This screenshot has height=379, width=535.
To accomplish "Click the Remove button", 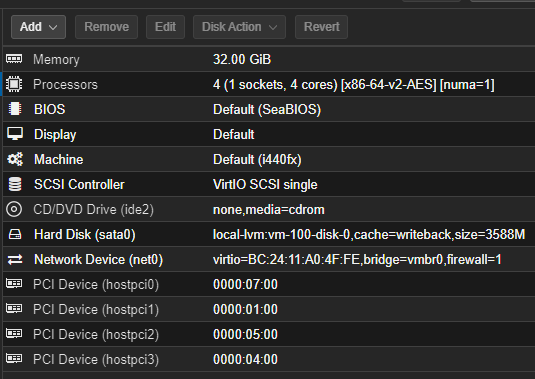I will coord(106,27).
